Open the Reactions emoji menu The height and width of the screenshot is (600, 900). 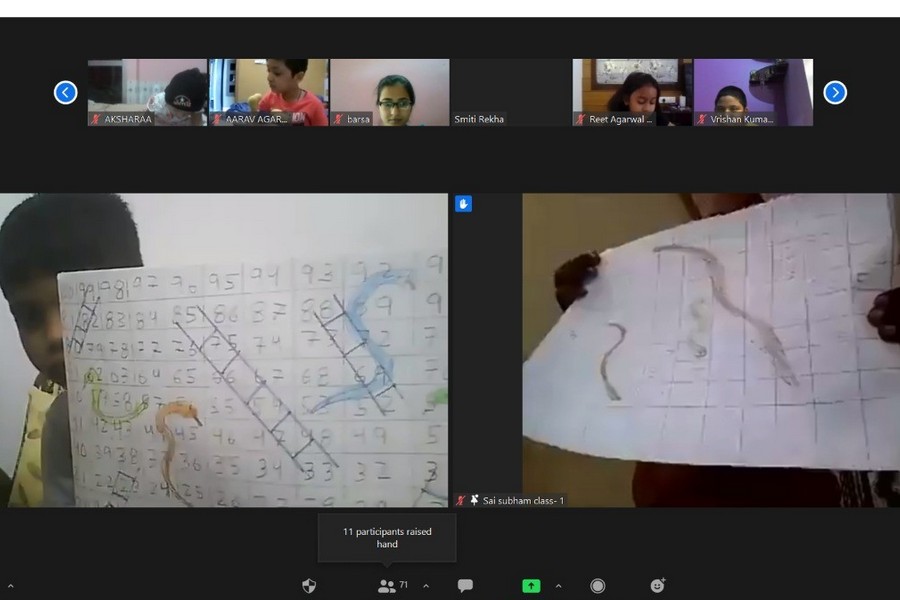(657, 586)
